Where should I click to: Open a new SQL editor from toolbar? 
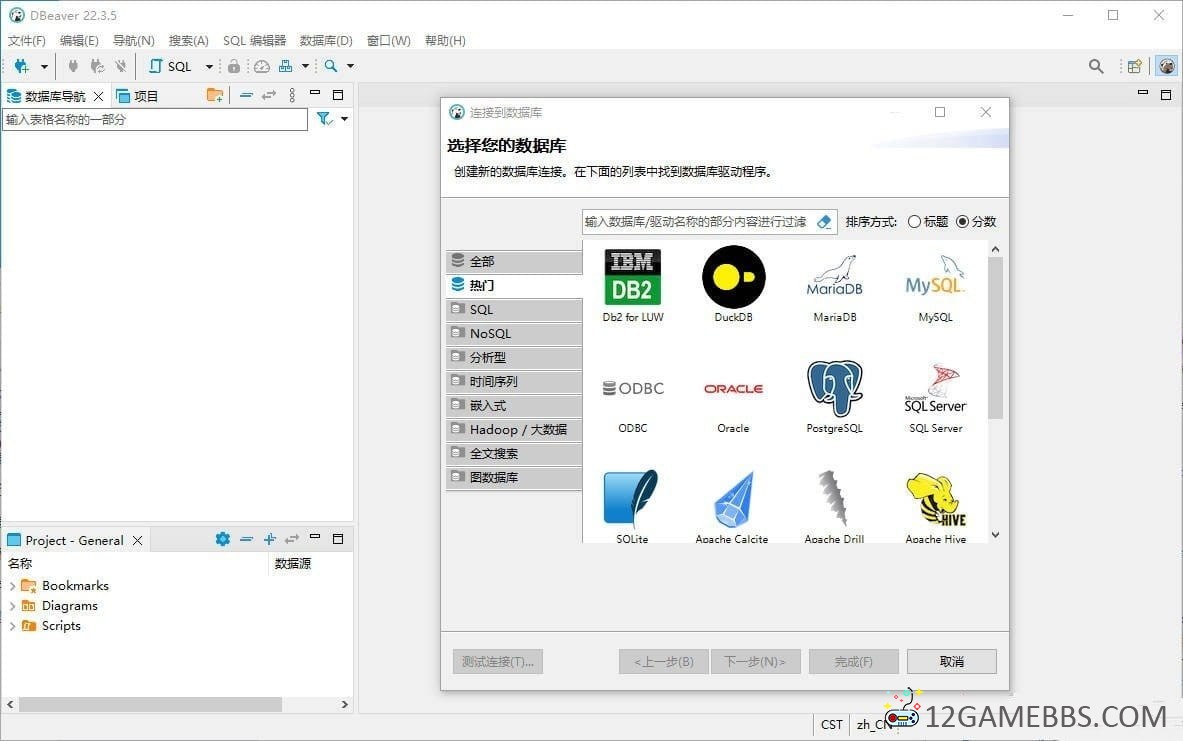pyautogui.click(x=171, y=66)
